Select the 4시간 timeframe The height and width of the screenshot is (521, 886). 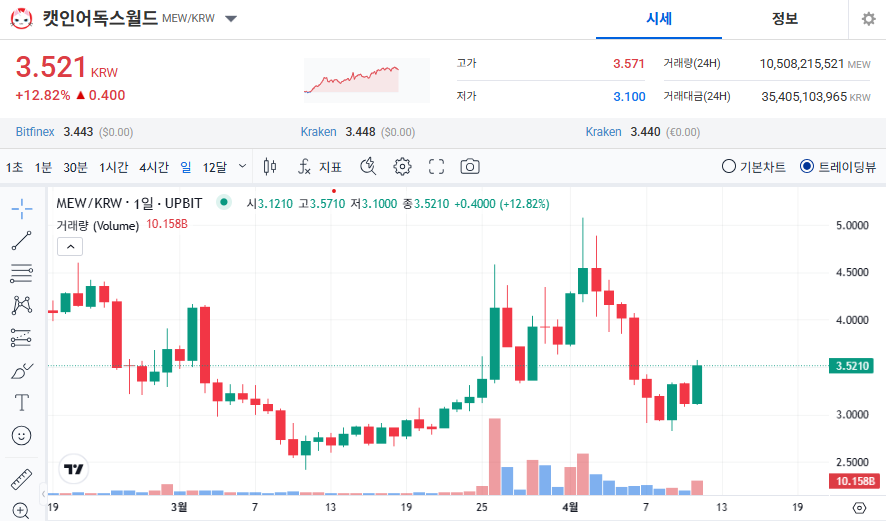(154, 167)
